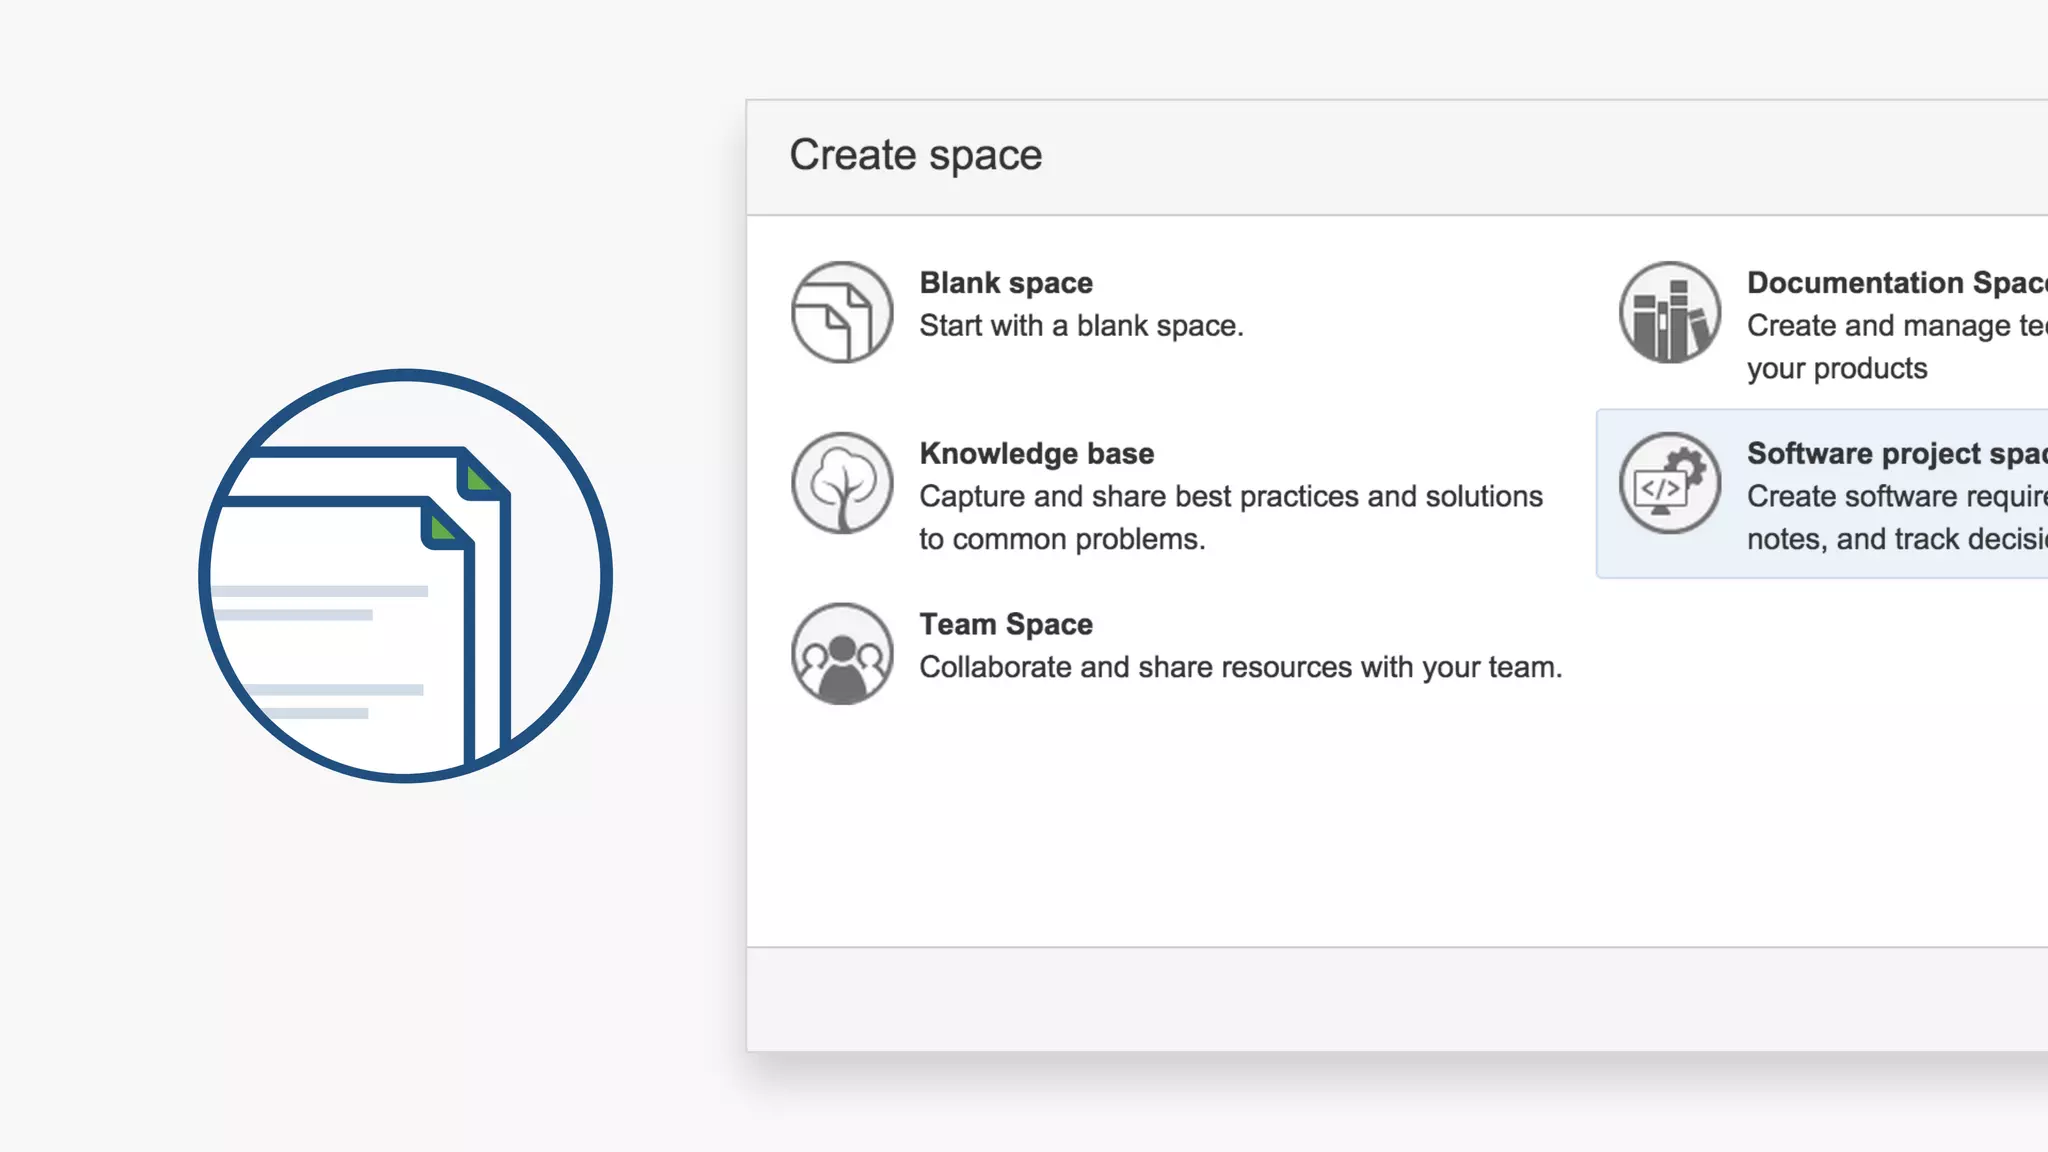Image resolution: width=2048 pixels, height=1152 pixels.
Task: Click 'Start with a blank space.' text
Action: pyautogui.click(x=1080, y=326)
